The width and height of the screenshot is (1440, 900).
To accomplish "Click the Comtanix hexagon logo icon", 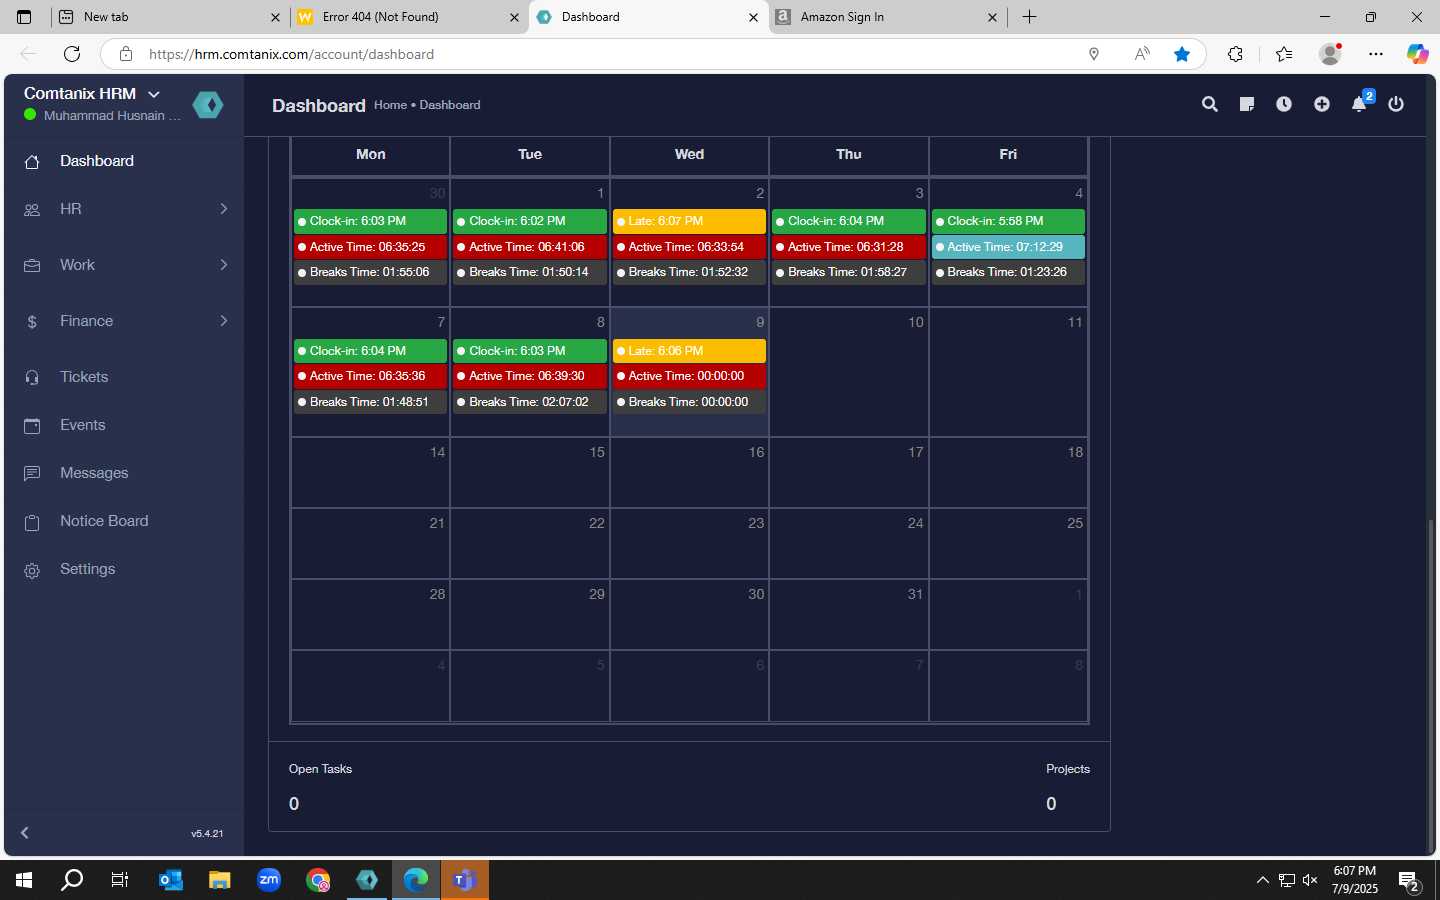I will [x=208, y=104].
